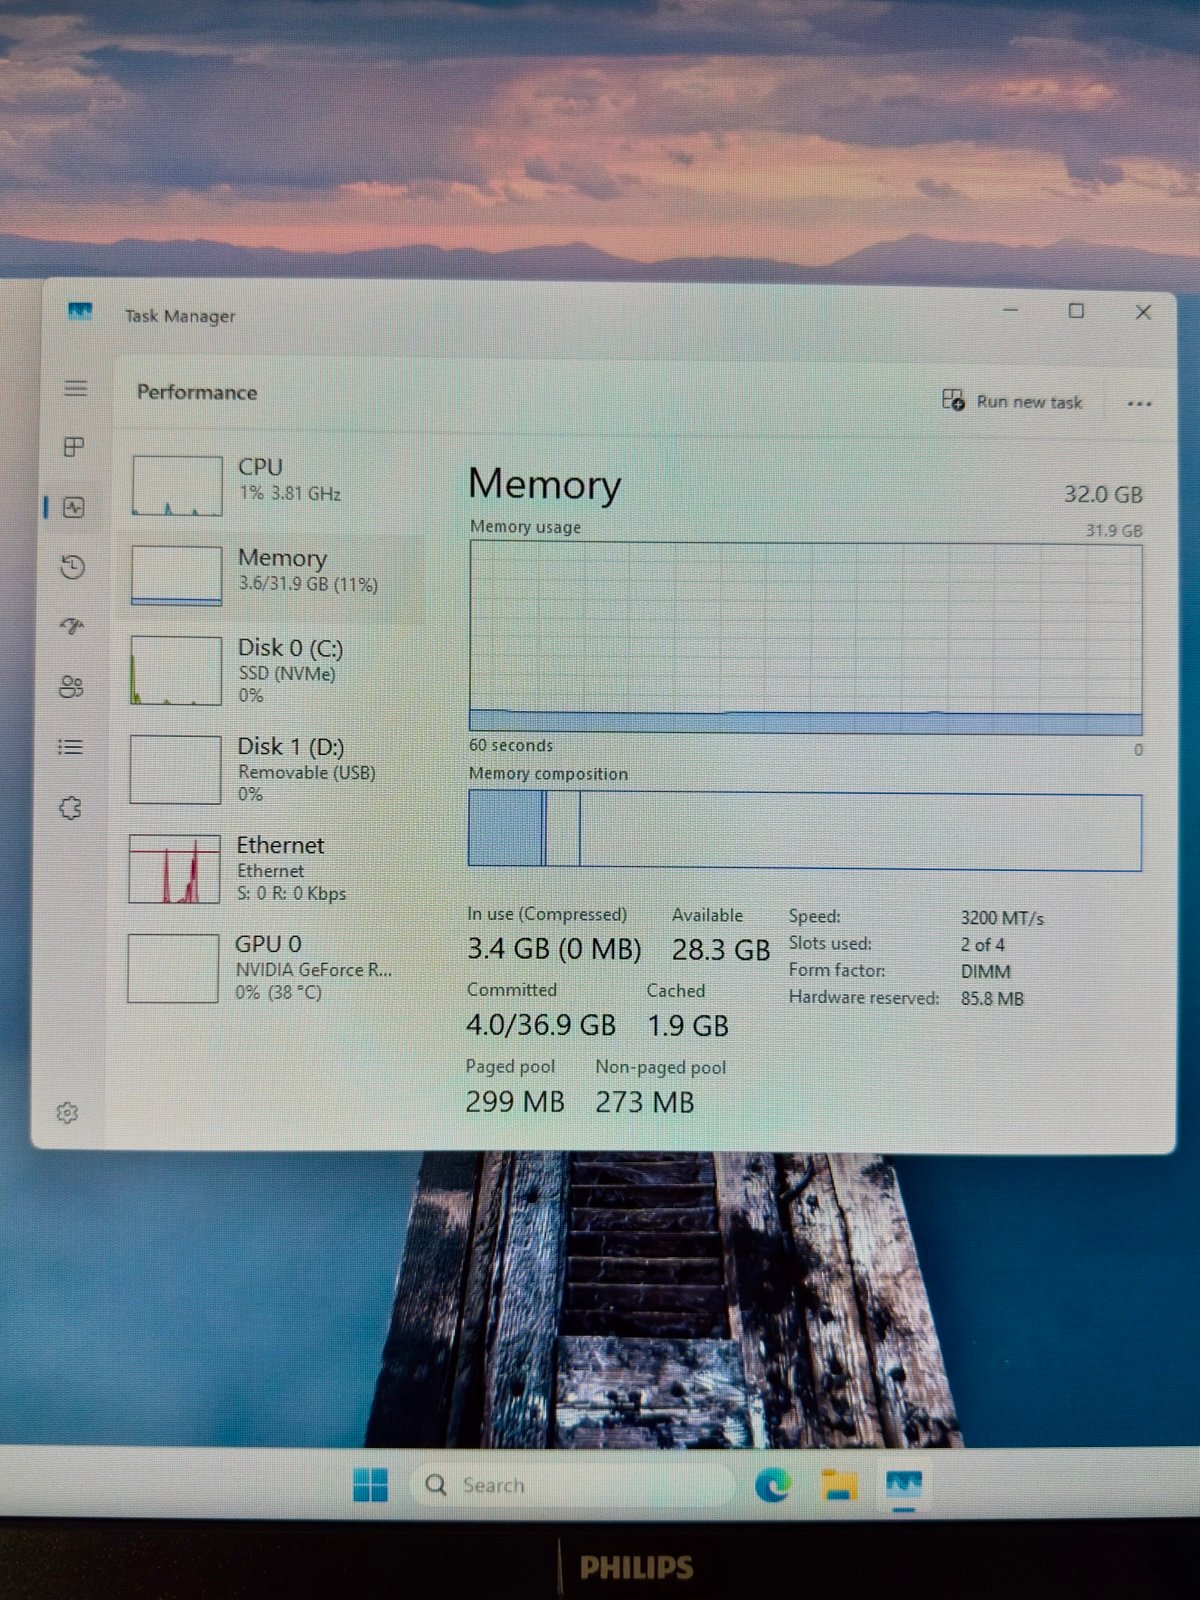Click the Memory usage graph

[x=805, y=639]
